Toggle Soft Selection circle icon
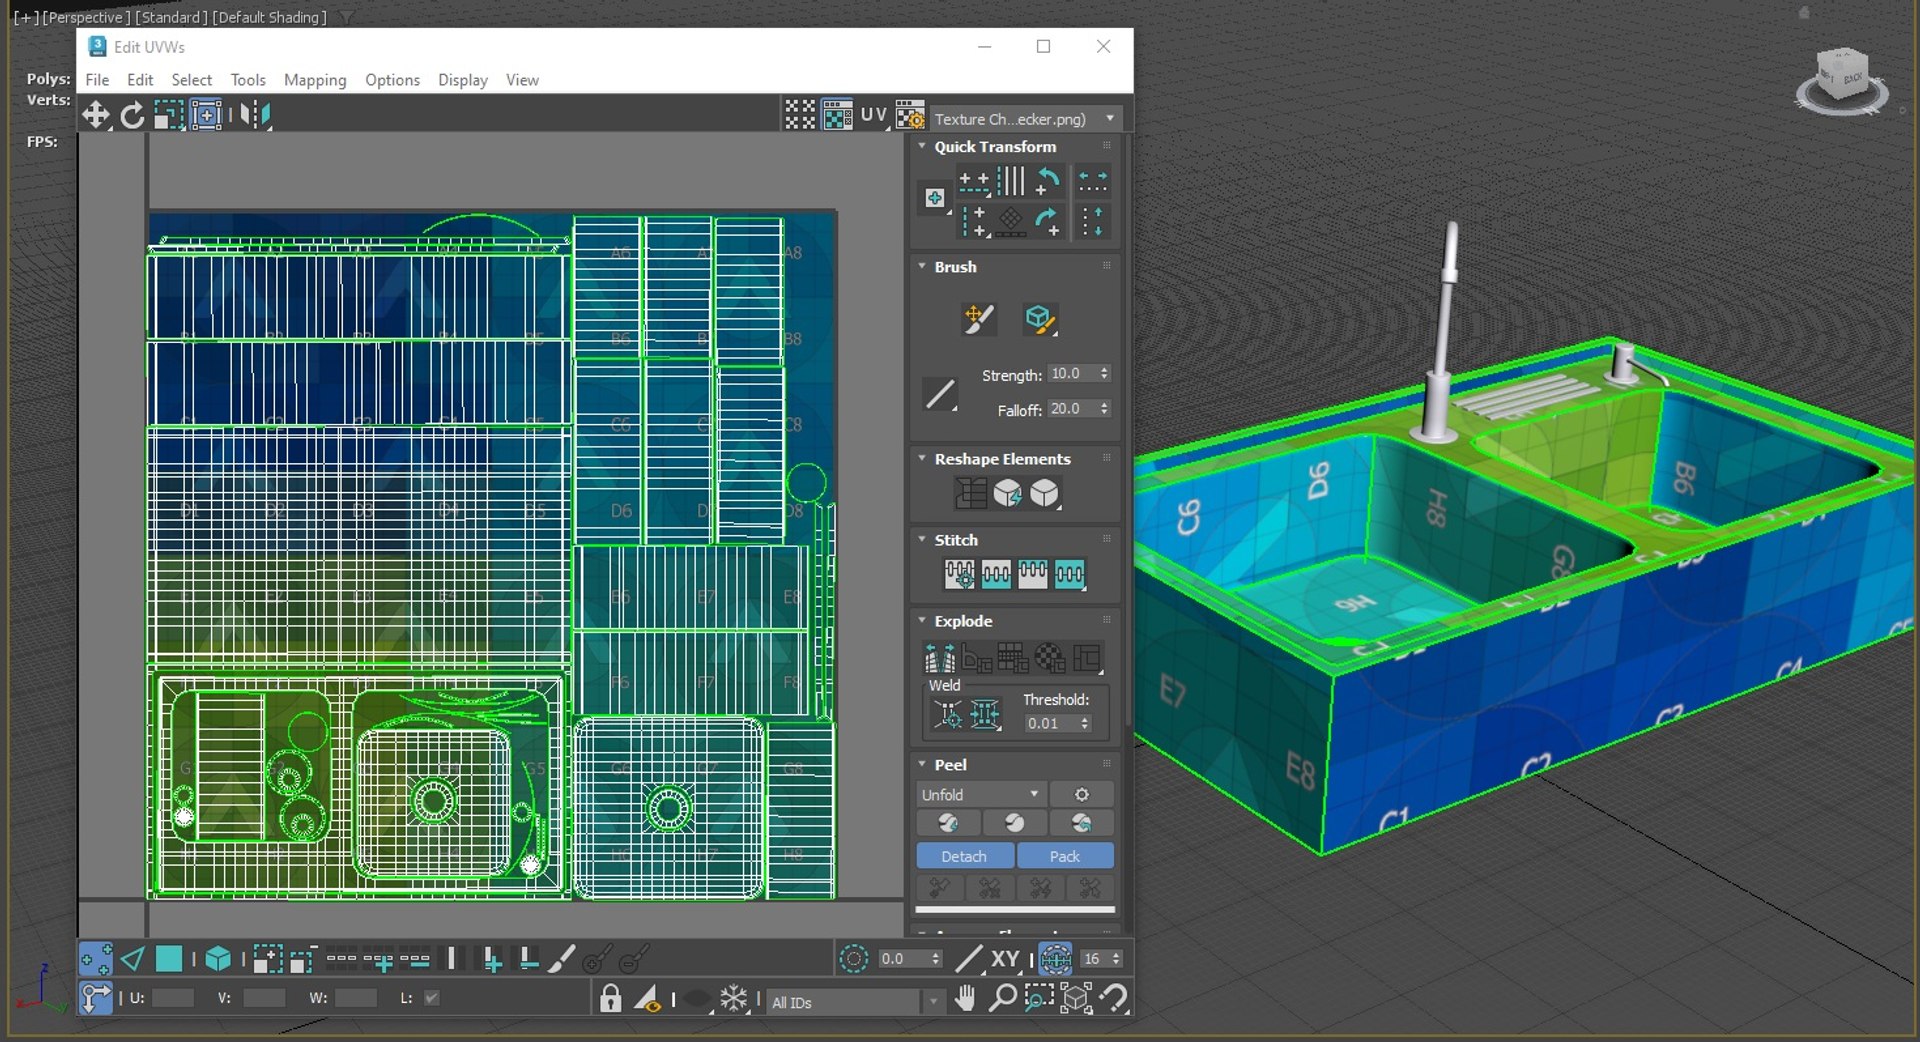Image resolution: width=1920 pixels, height=1042 pixels. (x=853, y=959)
